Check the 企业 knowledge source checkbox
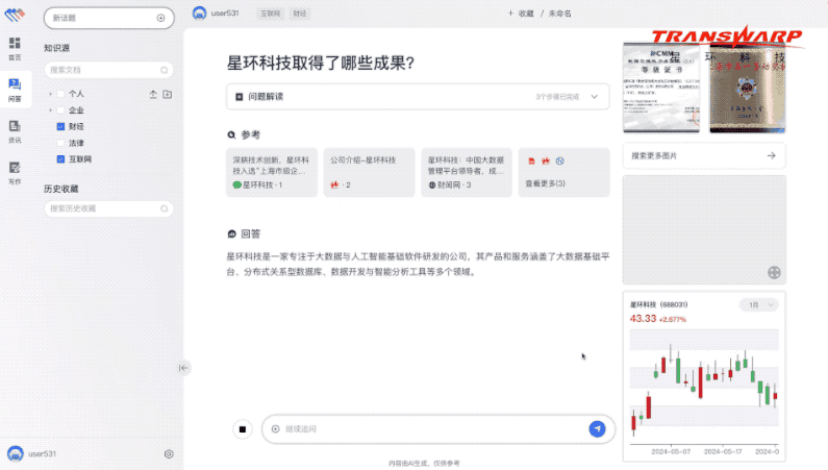Image resolution: width=828 pixels, height=470 pixels. point(61,110)
